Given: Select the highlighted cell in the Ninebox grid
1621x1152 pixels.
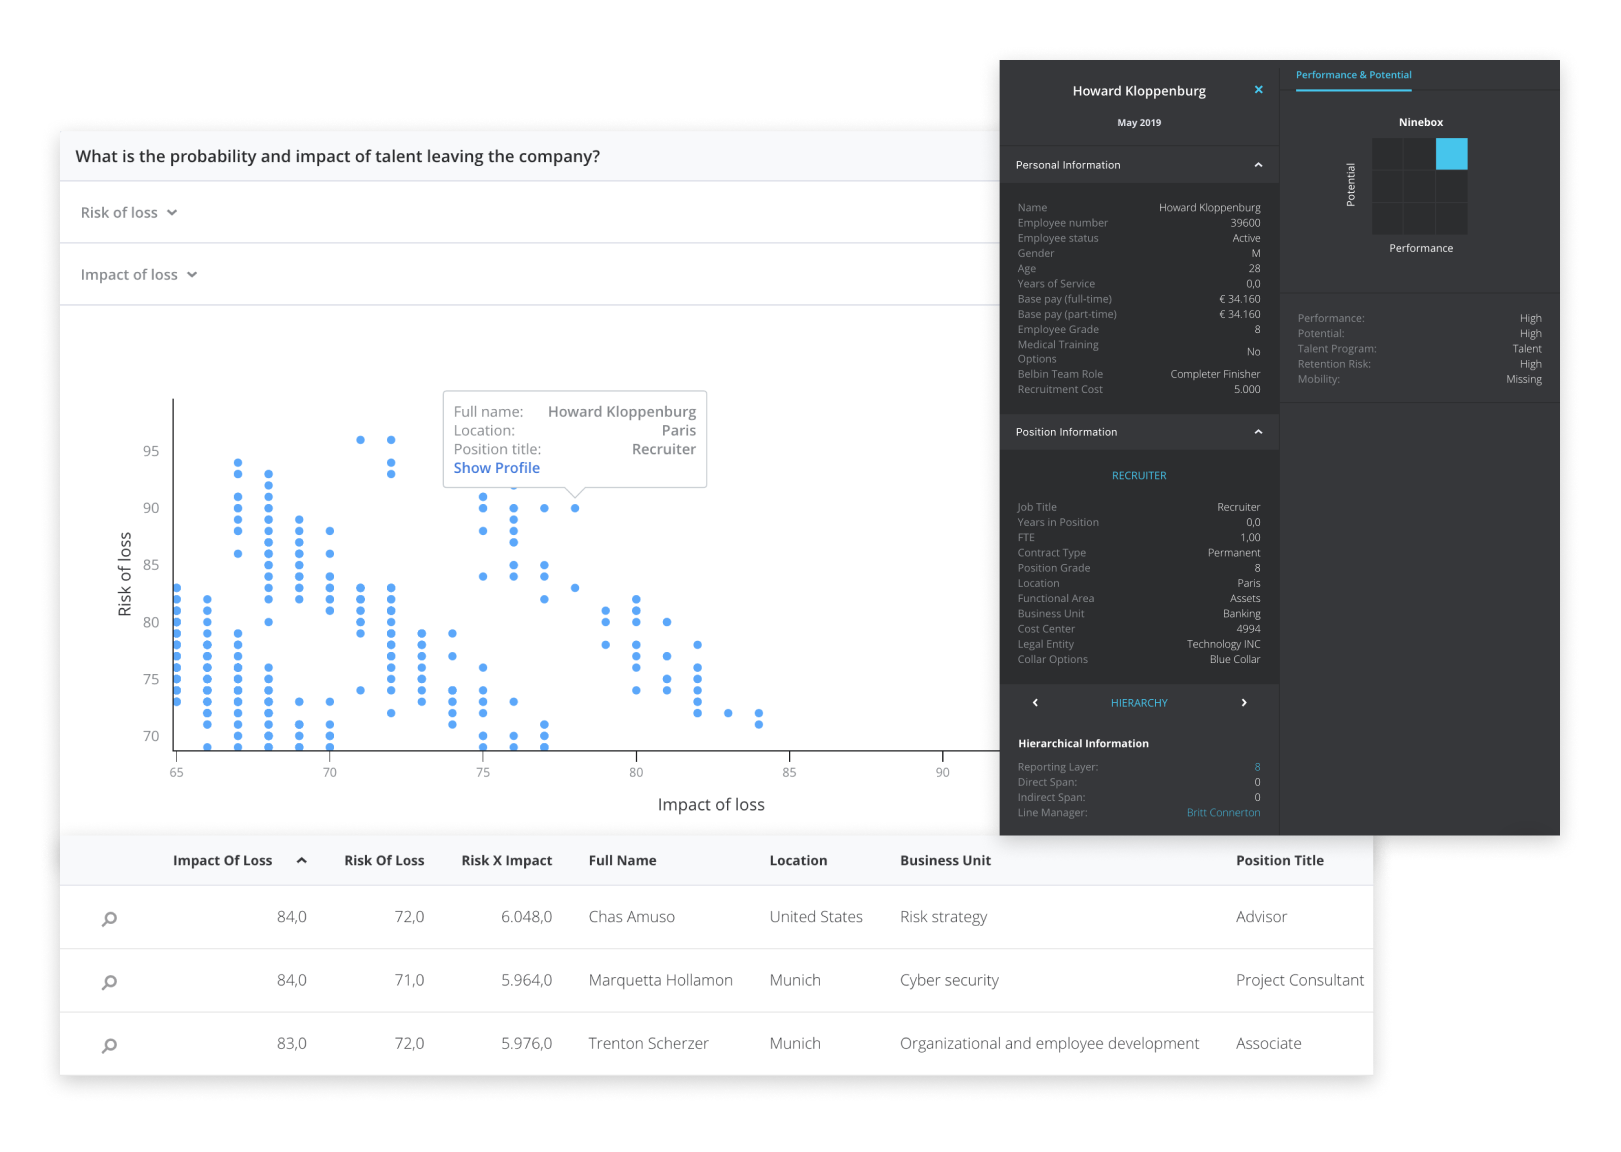Looking at the screenshot, I should click(1451, 154).
